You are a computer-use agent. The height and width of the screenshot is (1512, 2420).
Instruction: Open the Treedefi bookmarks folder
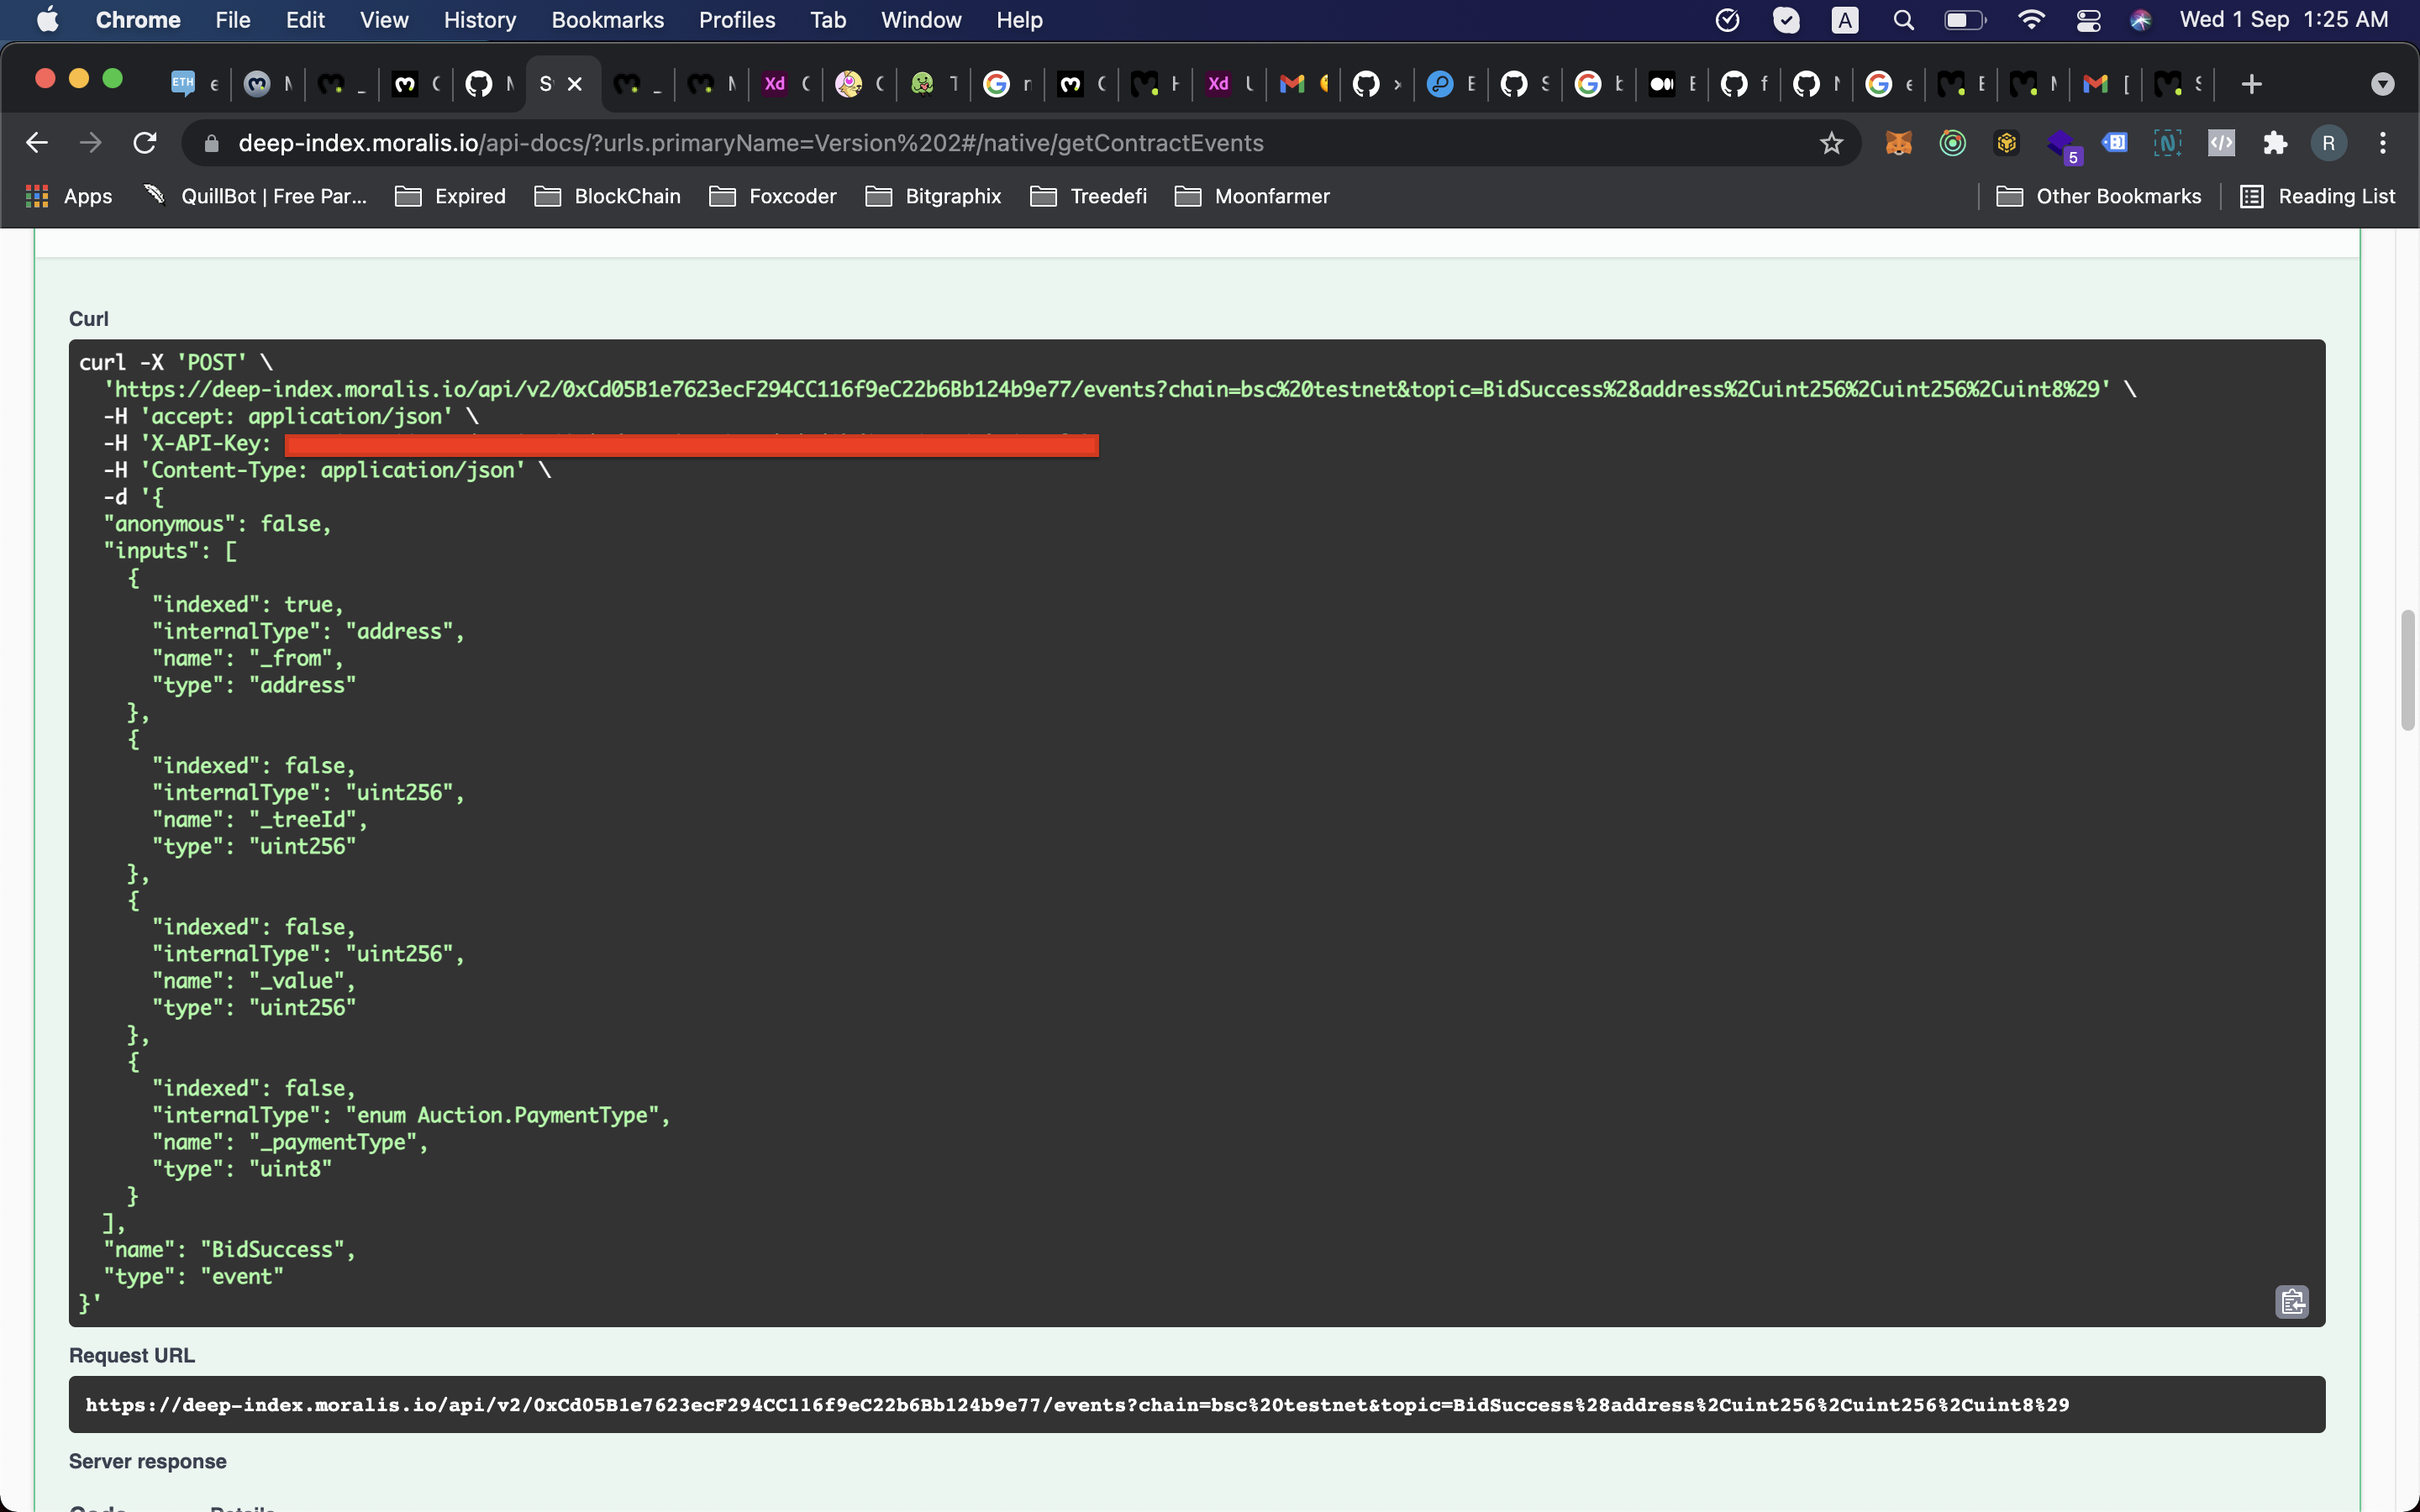(1088, 196)
